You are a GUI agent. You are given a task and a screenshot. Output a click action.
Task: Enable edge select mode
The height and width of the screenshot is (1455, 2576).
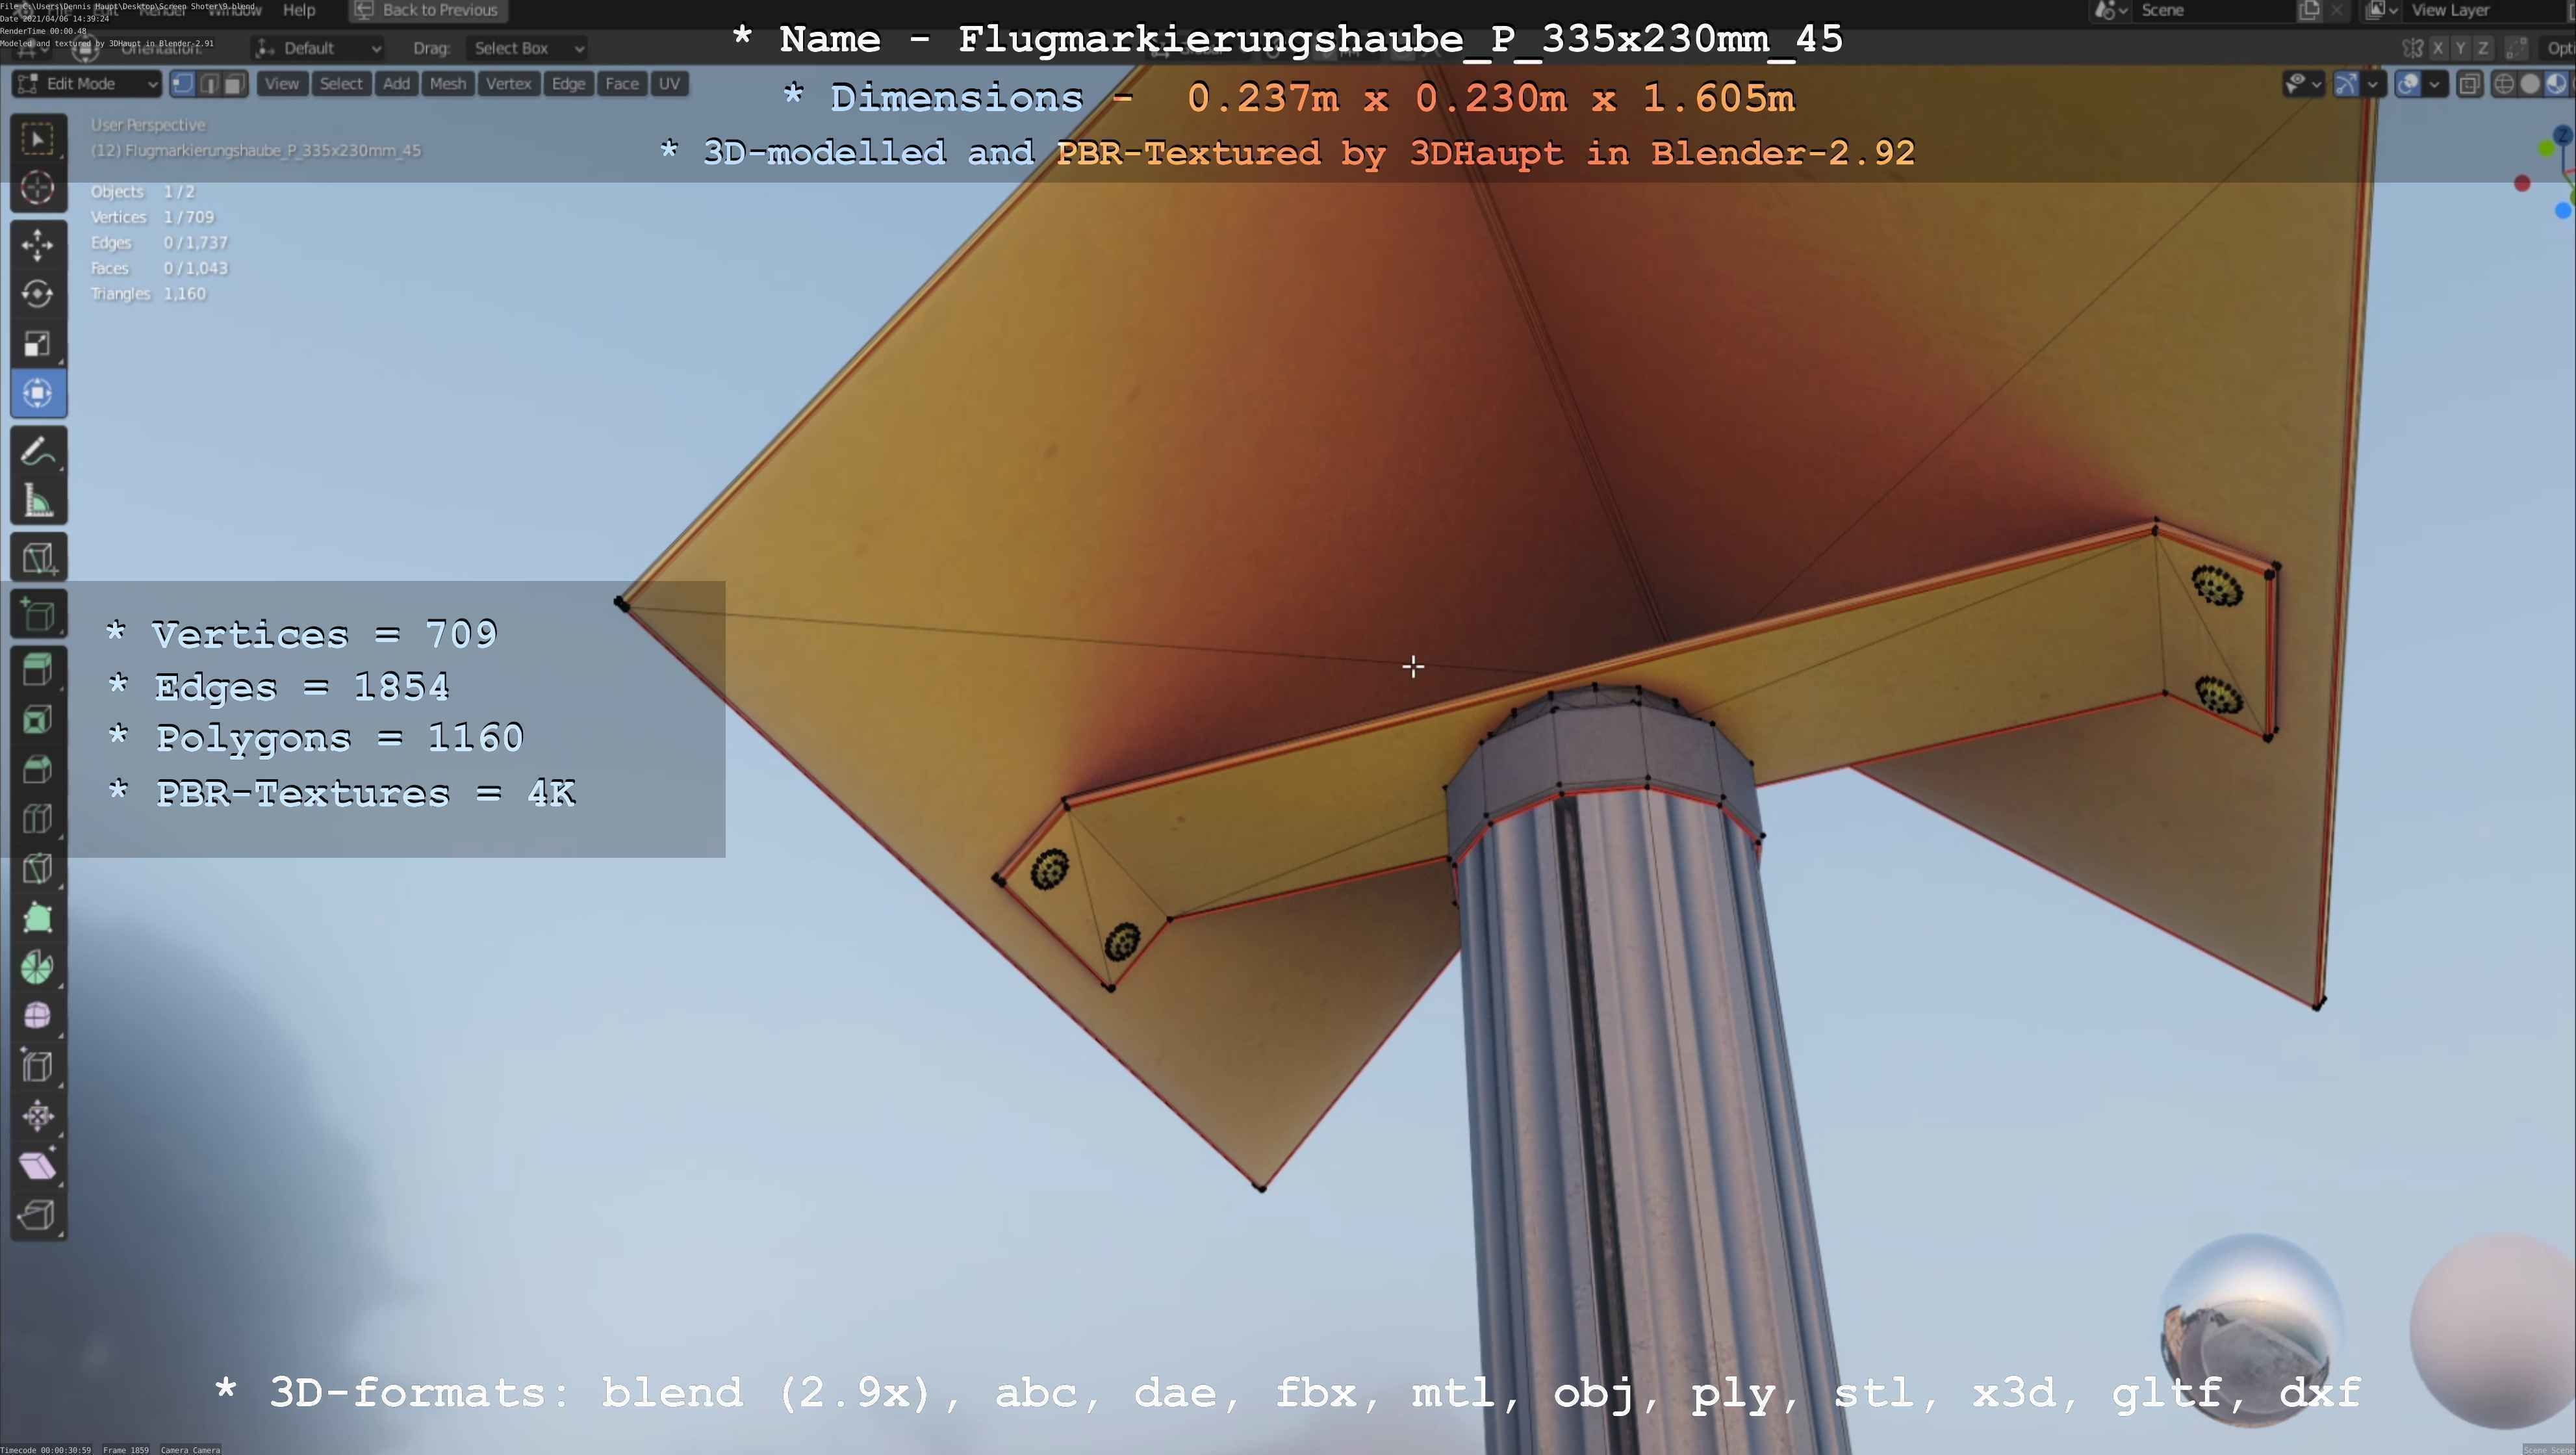click(x=209, y=84)
